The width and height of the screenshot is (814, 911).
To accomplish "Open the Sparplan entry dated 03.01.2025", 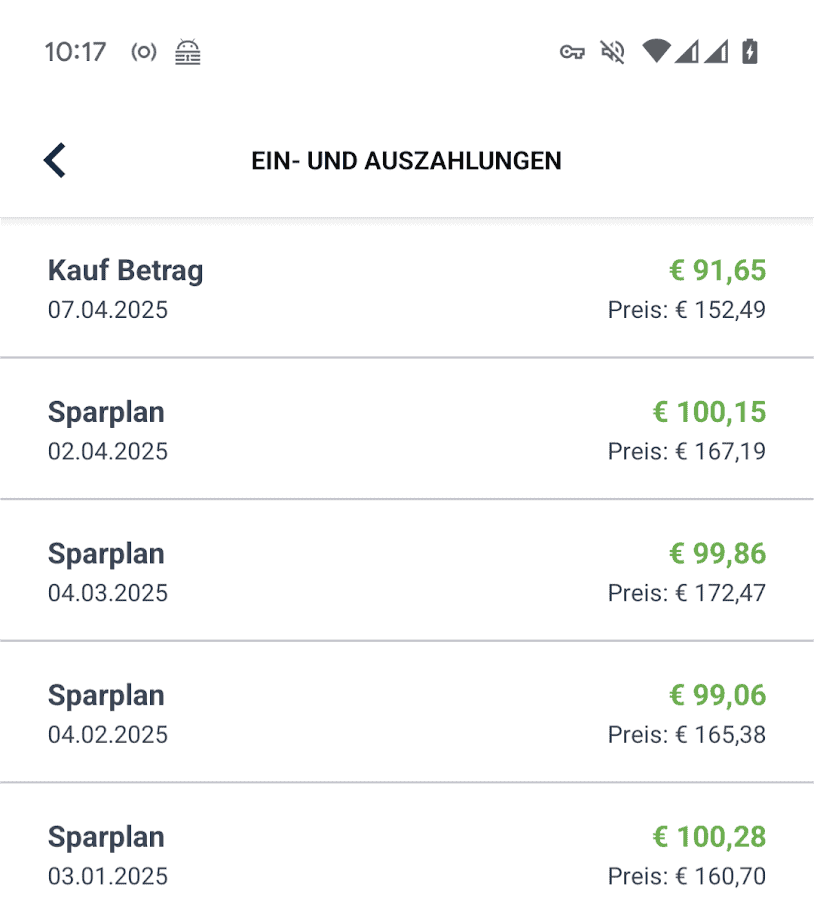I will tap(407, 848).
